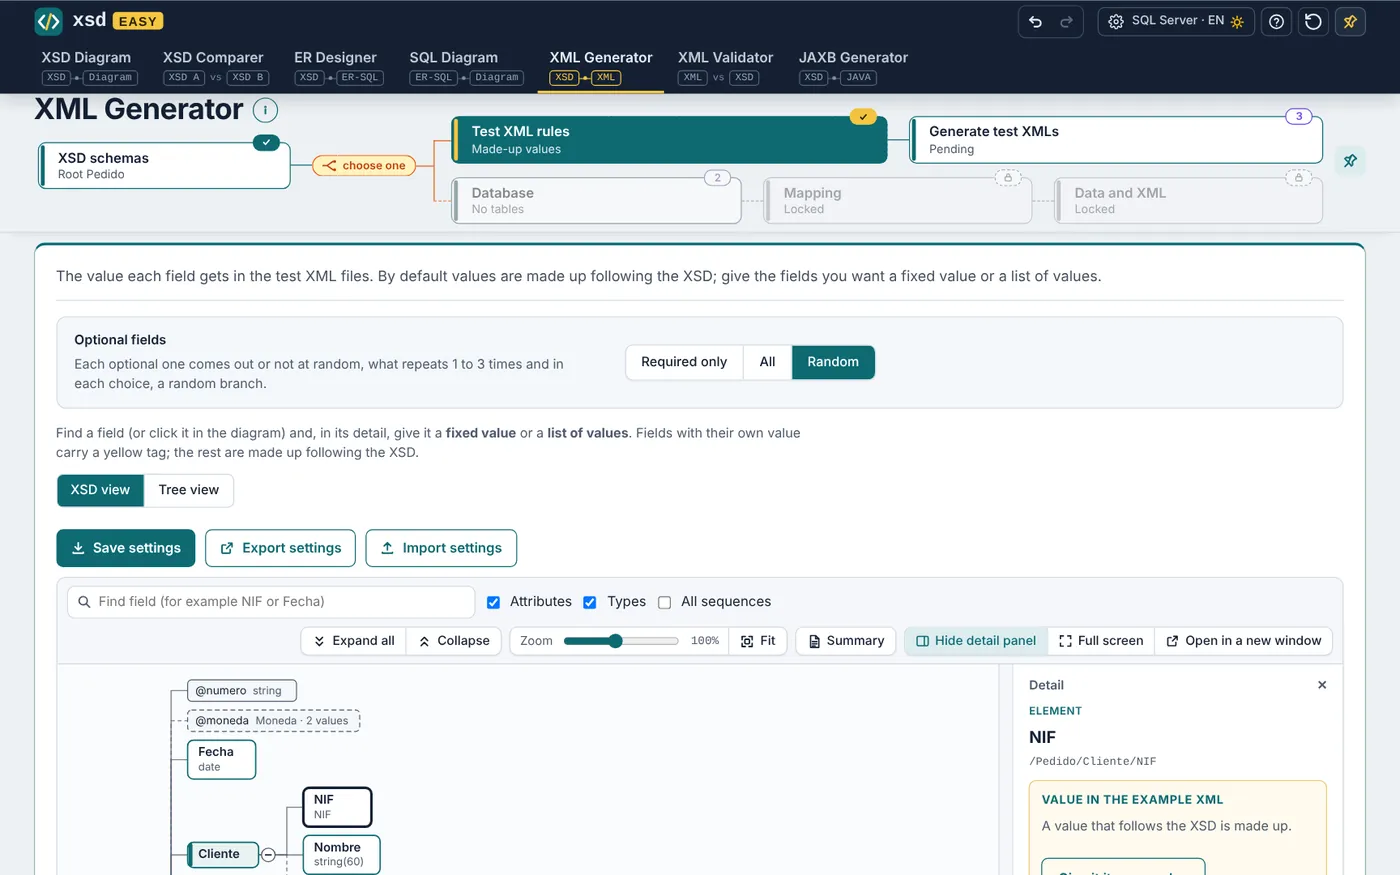
Task: Select the XSD schemas step card
Action: (x=165, y=165)
